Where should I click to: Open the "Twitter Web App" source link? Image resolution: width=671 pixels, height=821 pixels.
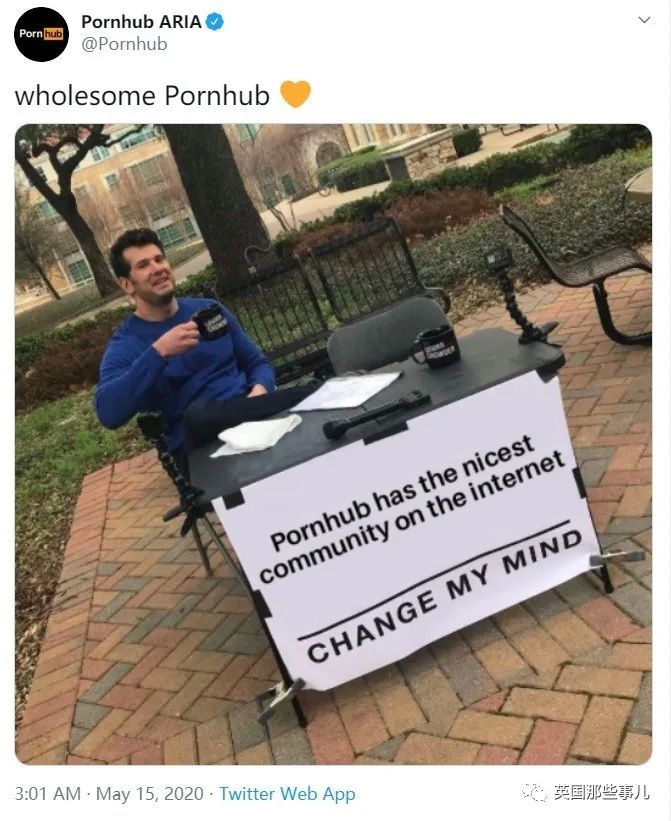point(287,794)
